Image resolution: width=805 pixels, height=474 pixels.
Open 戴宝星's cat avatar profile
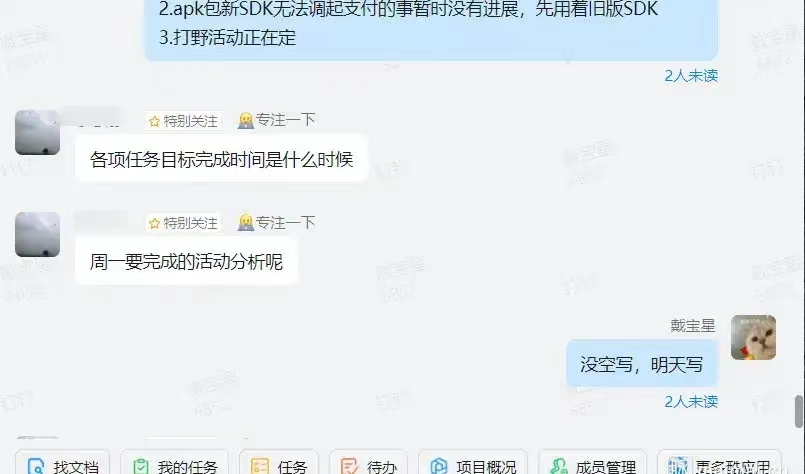753,337
